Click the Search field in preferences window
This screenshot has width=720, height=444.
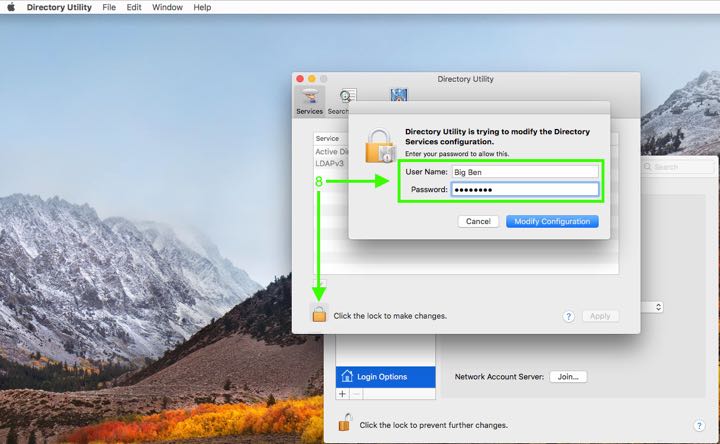[678, 167]
